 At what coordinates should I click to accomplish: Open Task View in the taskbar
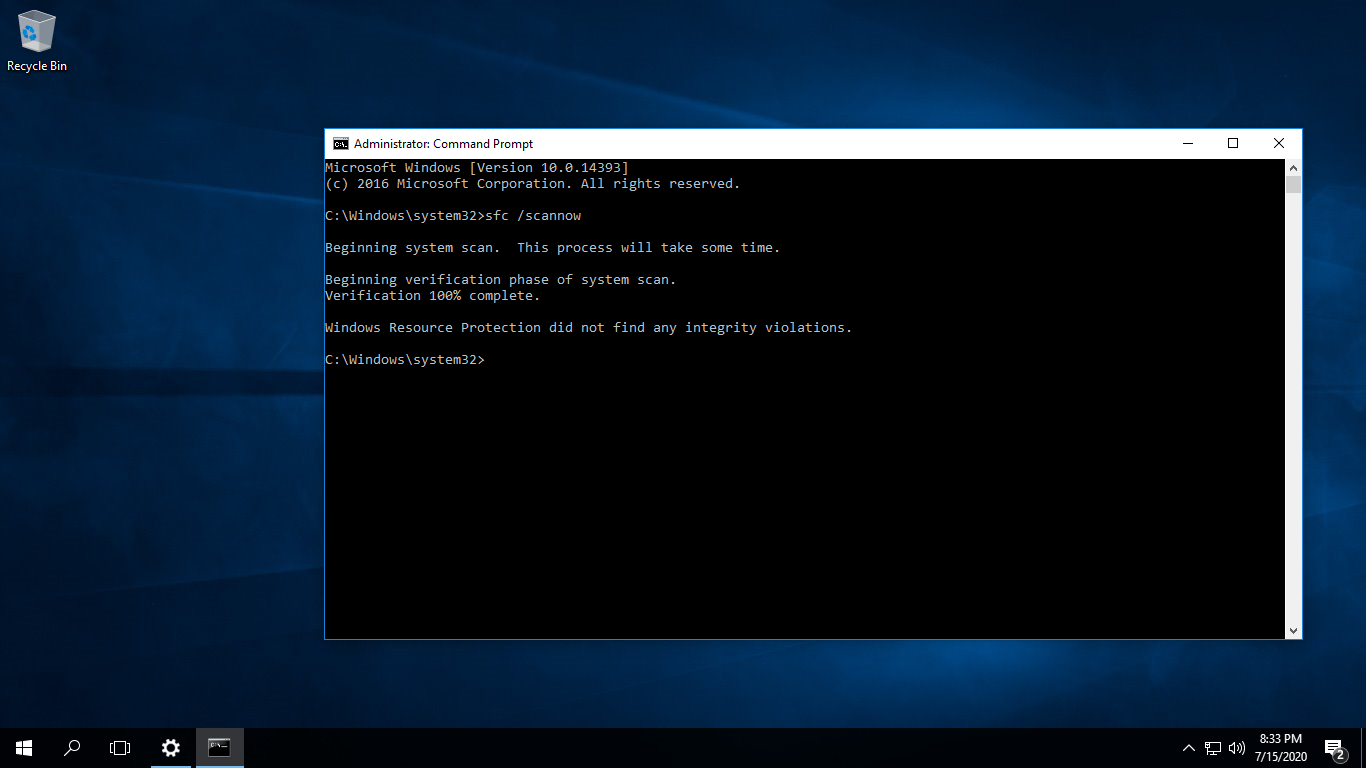(120, 748)
